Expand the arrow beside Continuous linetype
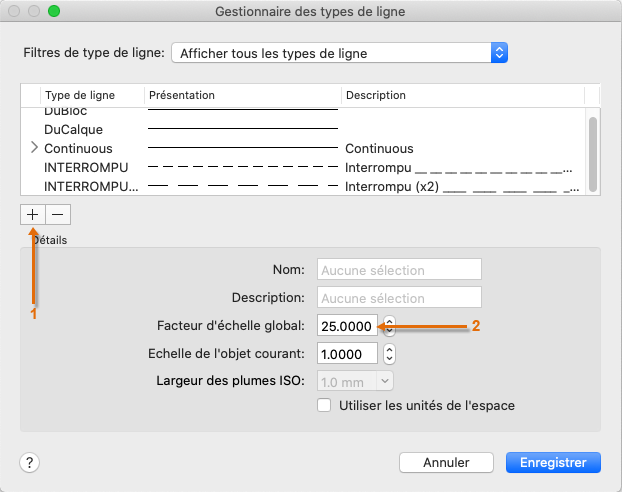 34,148
